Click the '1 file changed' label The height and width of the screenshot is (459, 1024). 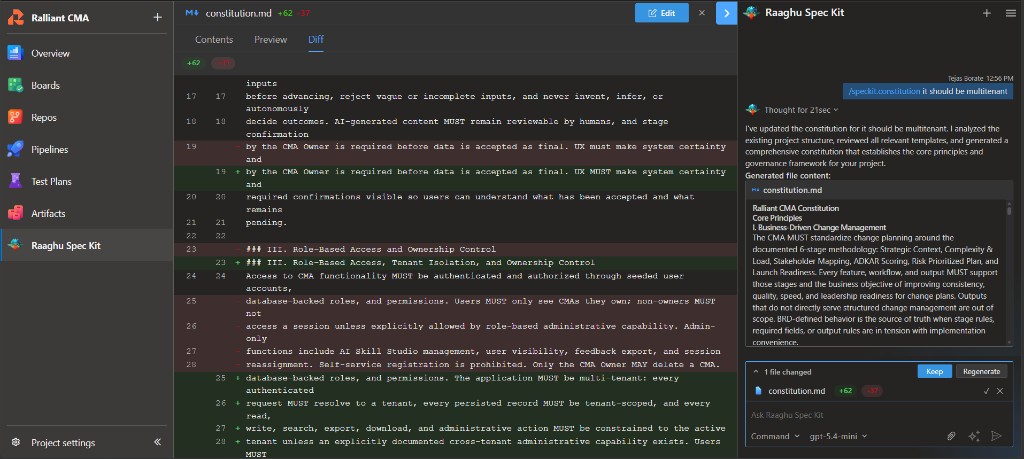coord(788,372)
